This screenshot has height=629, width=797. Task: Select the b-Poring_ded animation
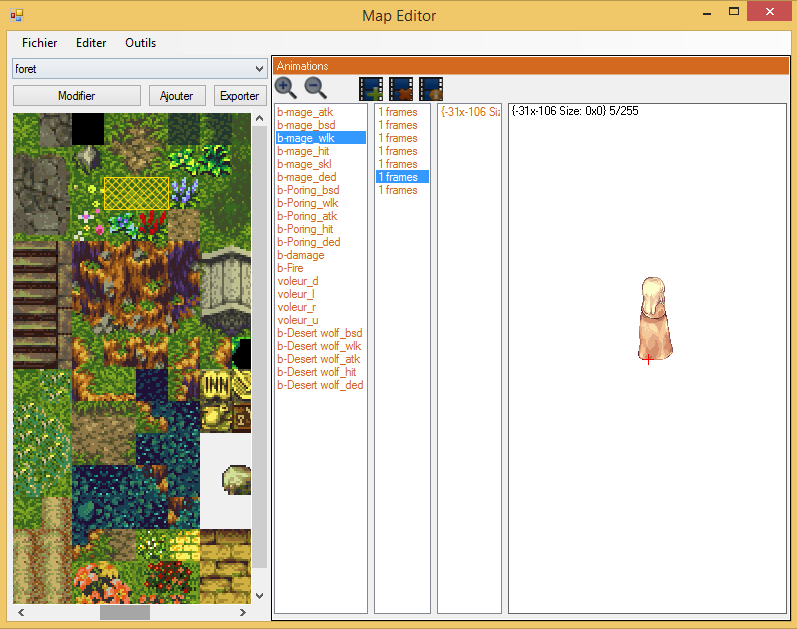coord(321,242)
